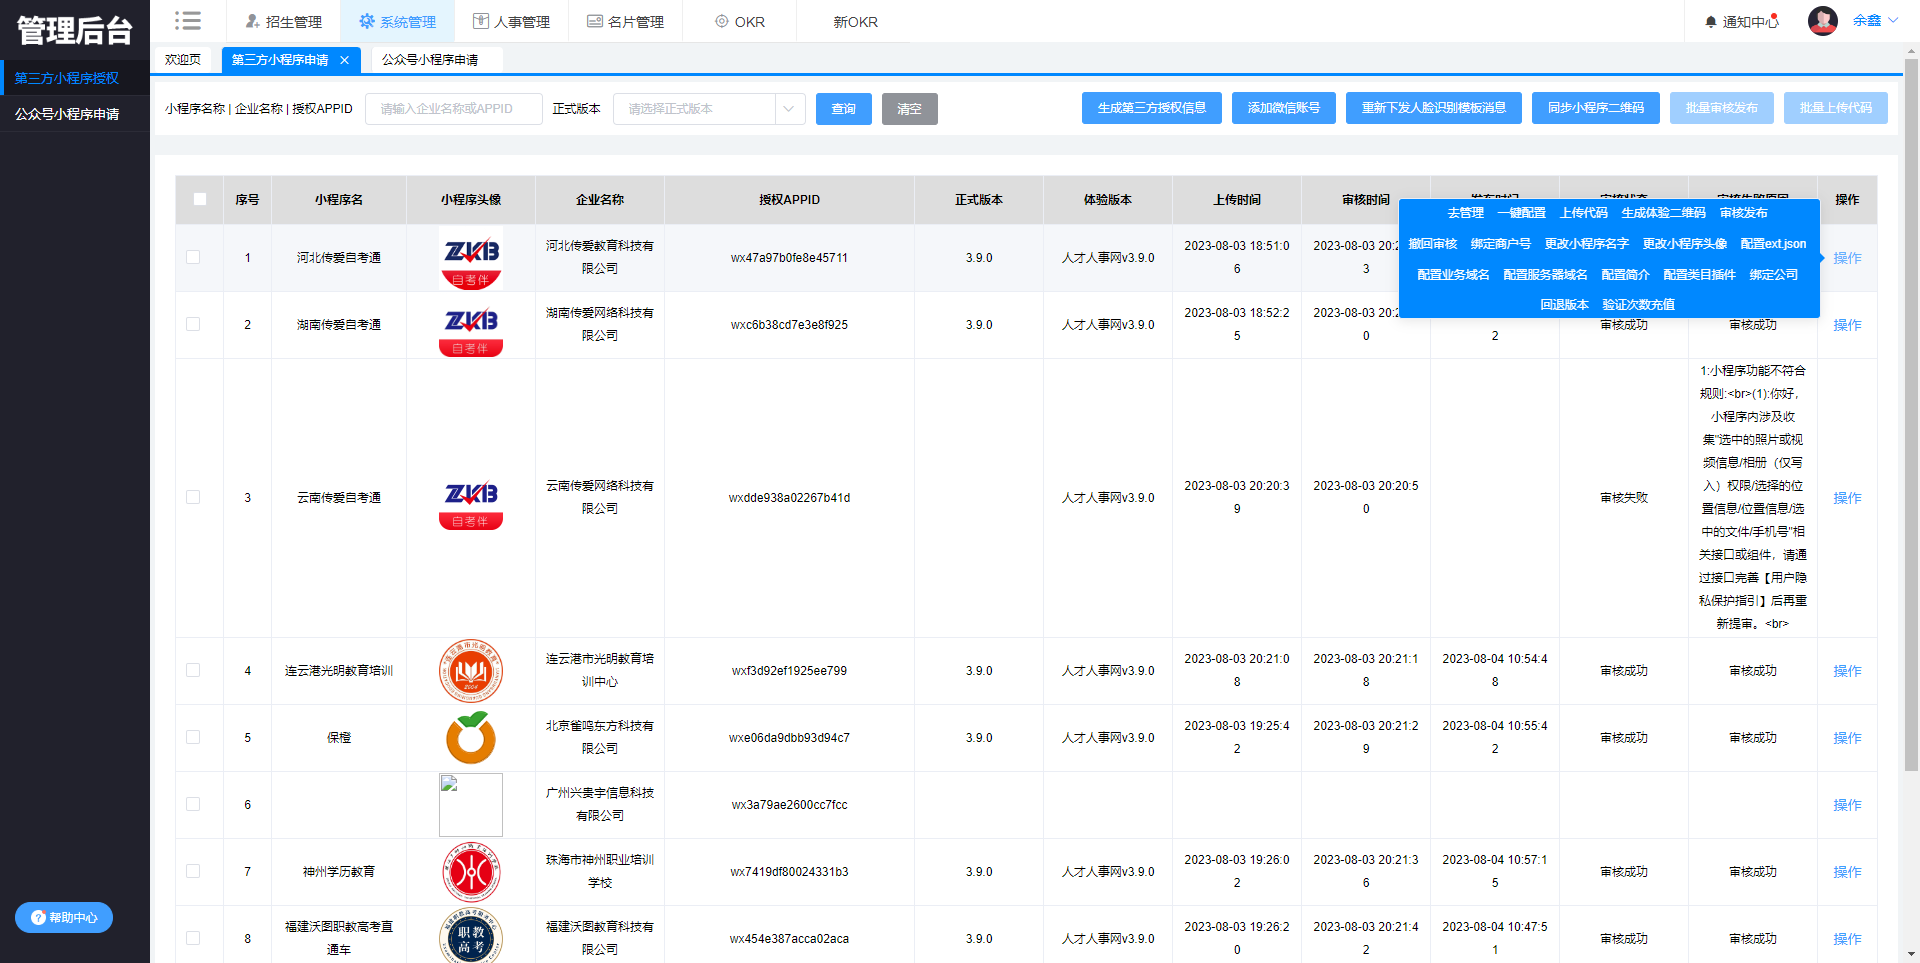The height and width of the screenshot is (963, 1920).
Task: Select 公众号小程序申请 in the sidebar
Action: click(67, 114)
